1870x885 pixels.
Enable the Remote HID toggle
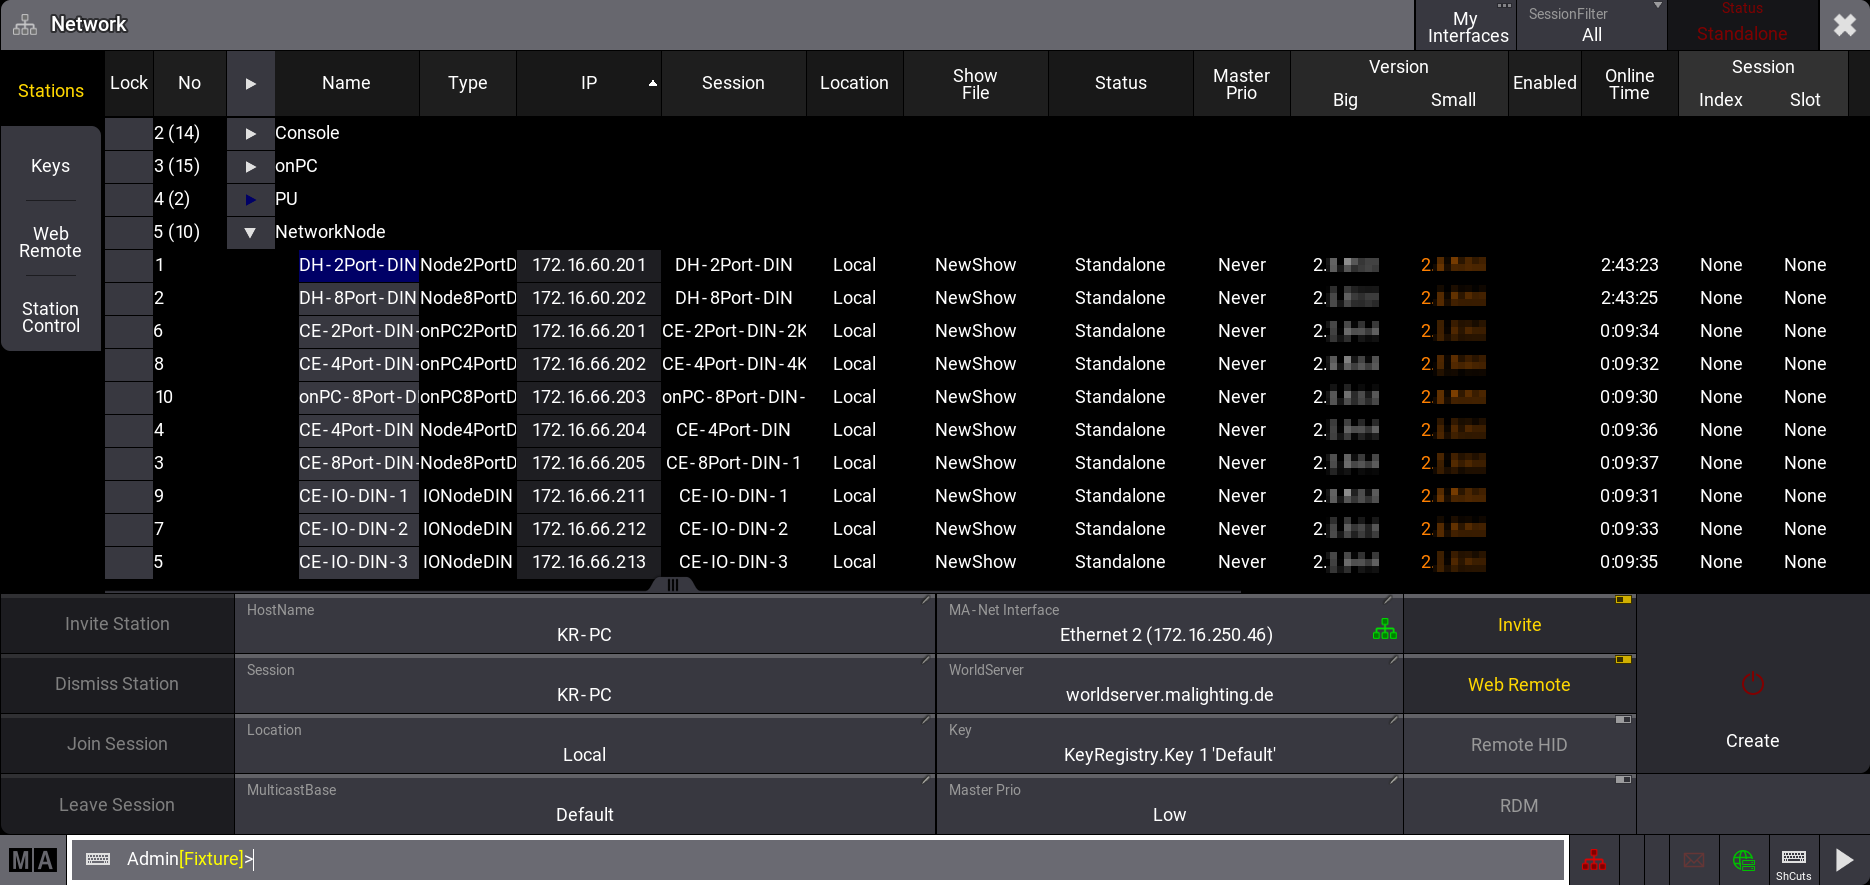click(x=1519, y=745)
